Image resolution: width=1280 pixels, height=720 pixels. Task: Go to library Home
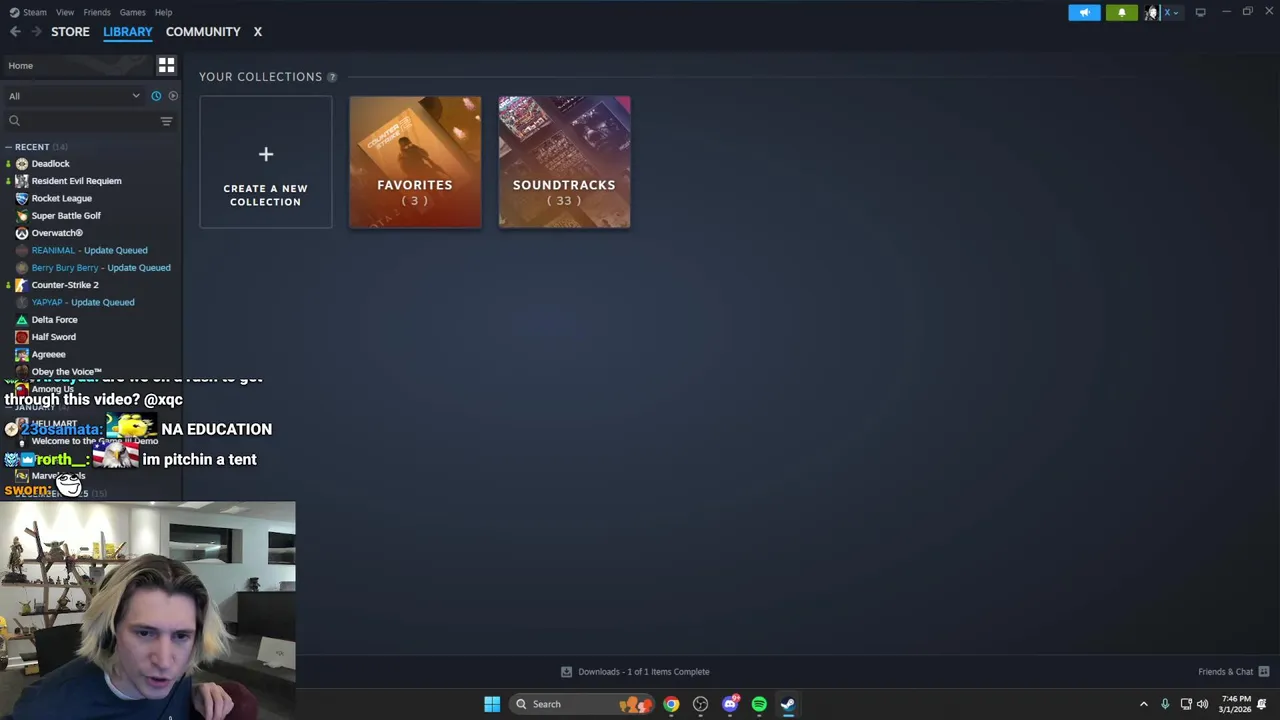[x=78, y=66]
